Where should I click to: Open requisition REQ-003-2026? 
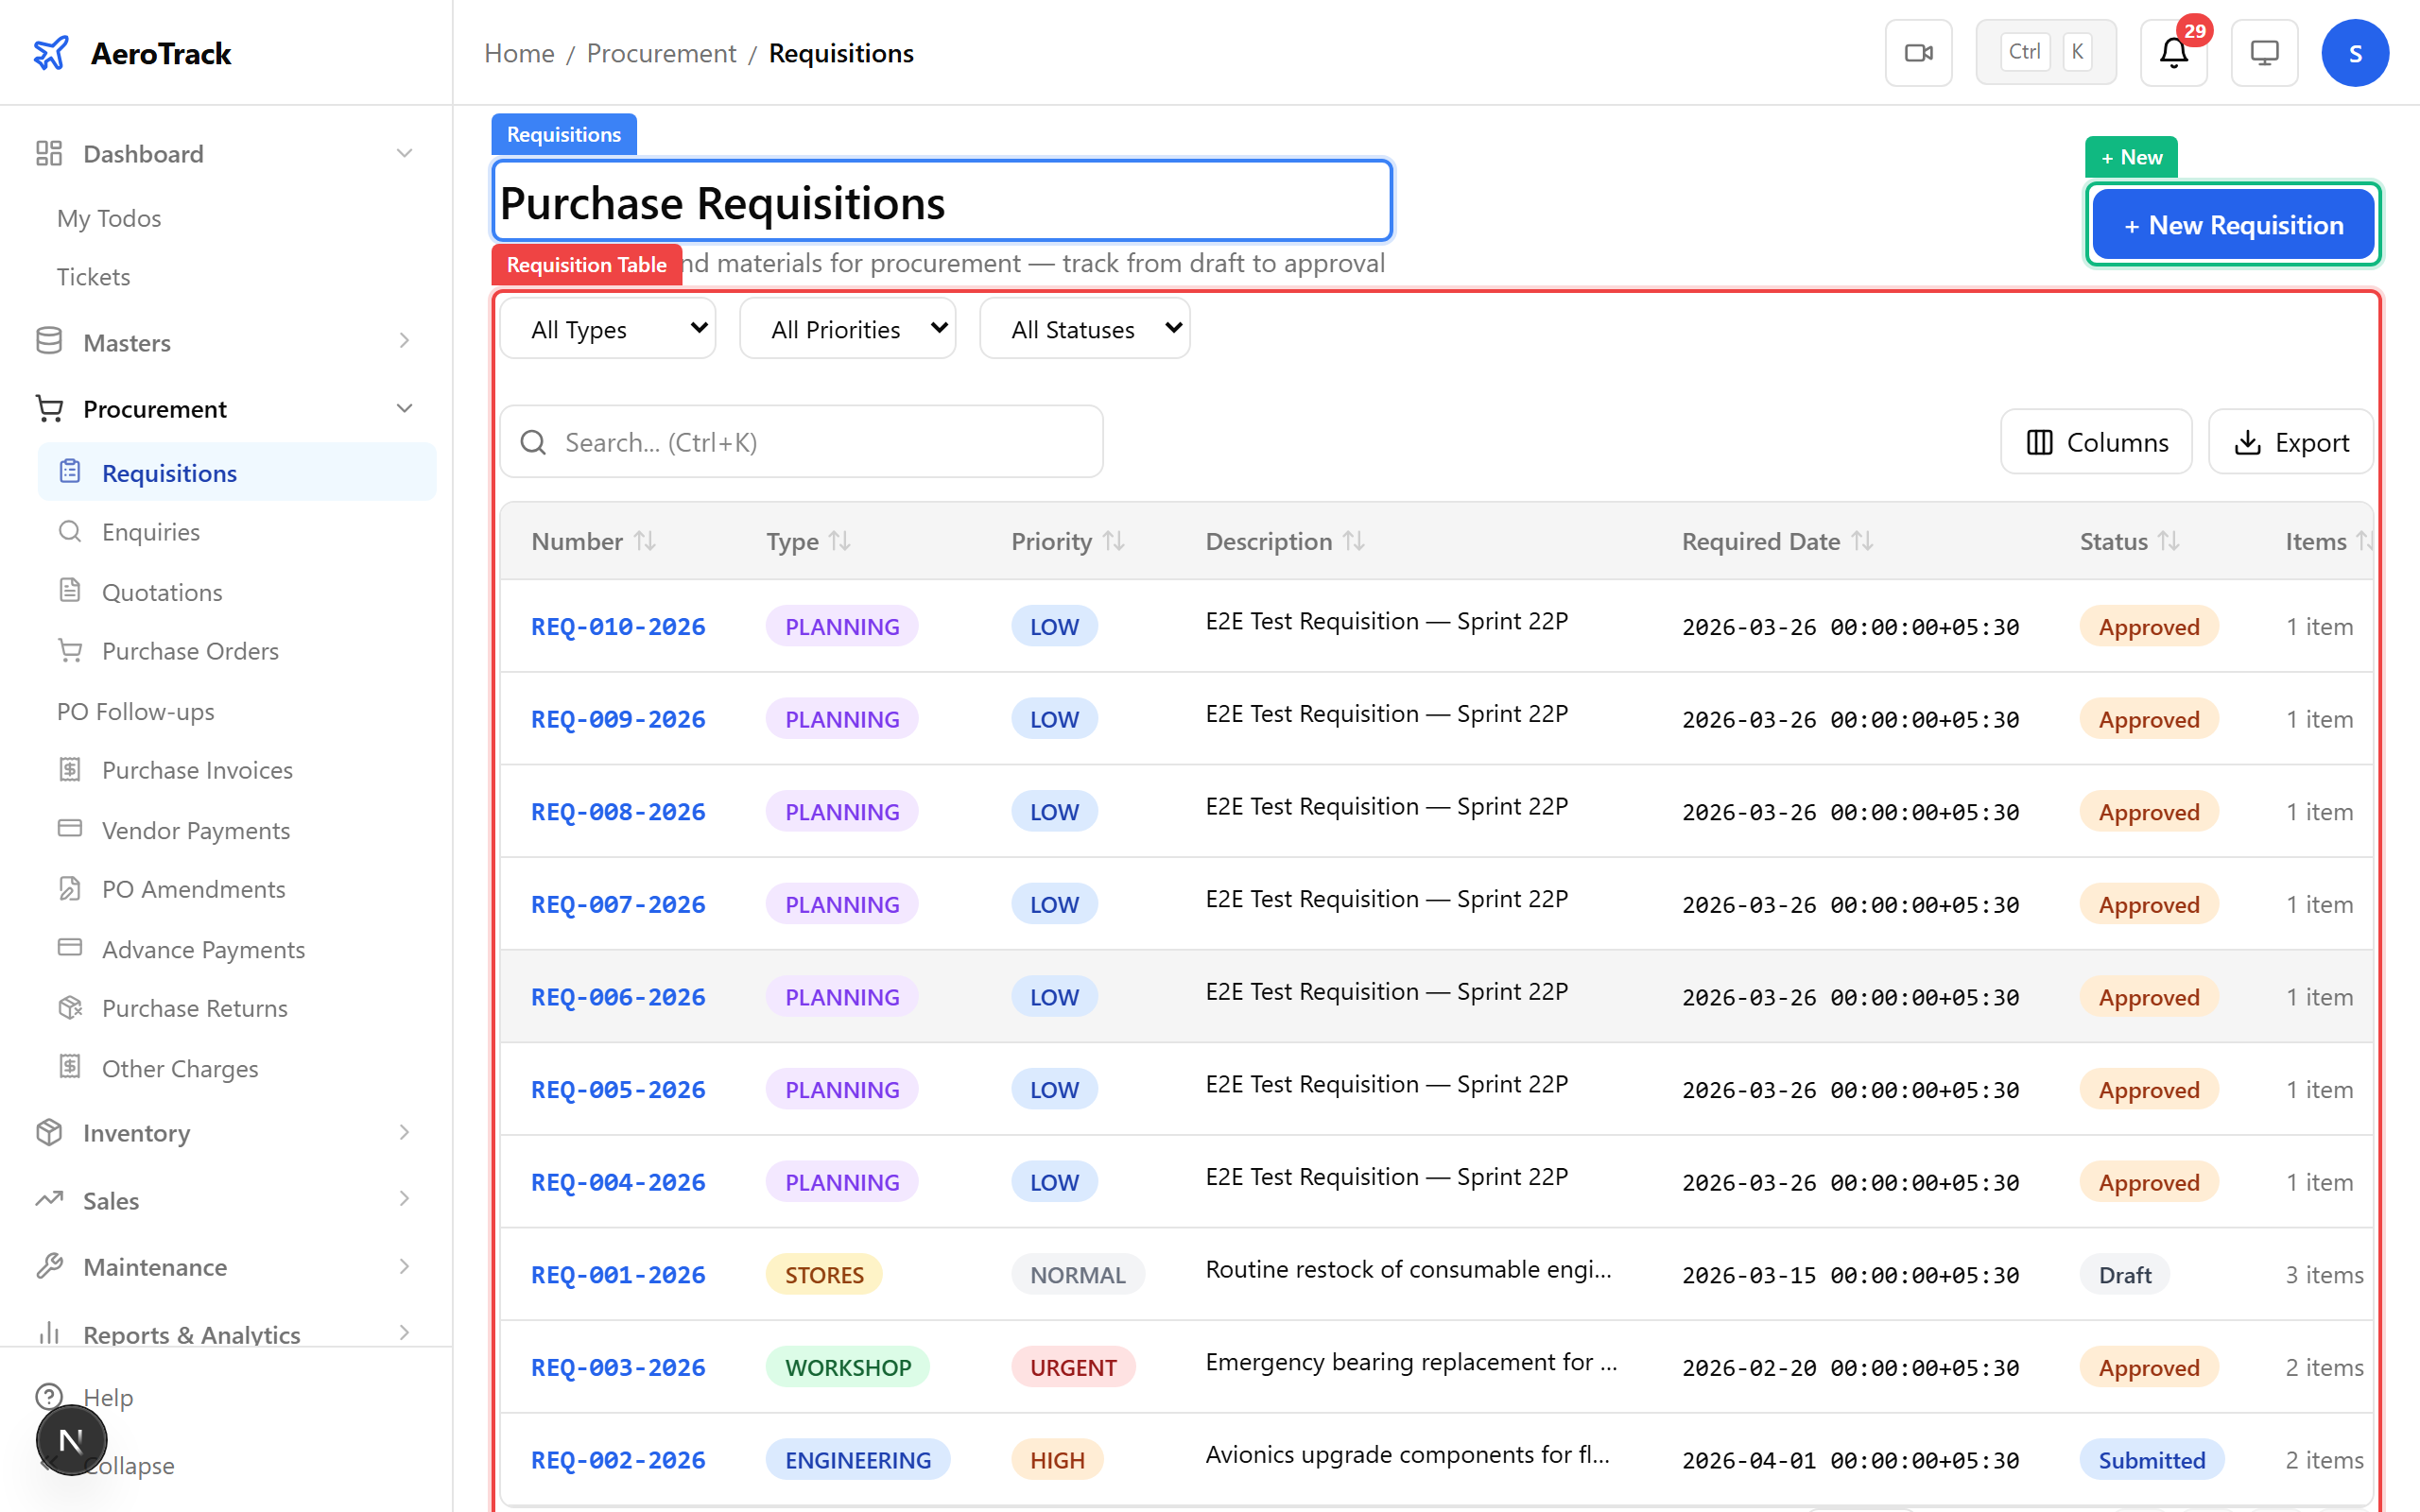[617, 1367]
